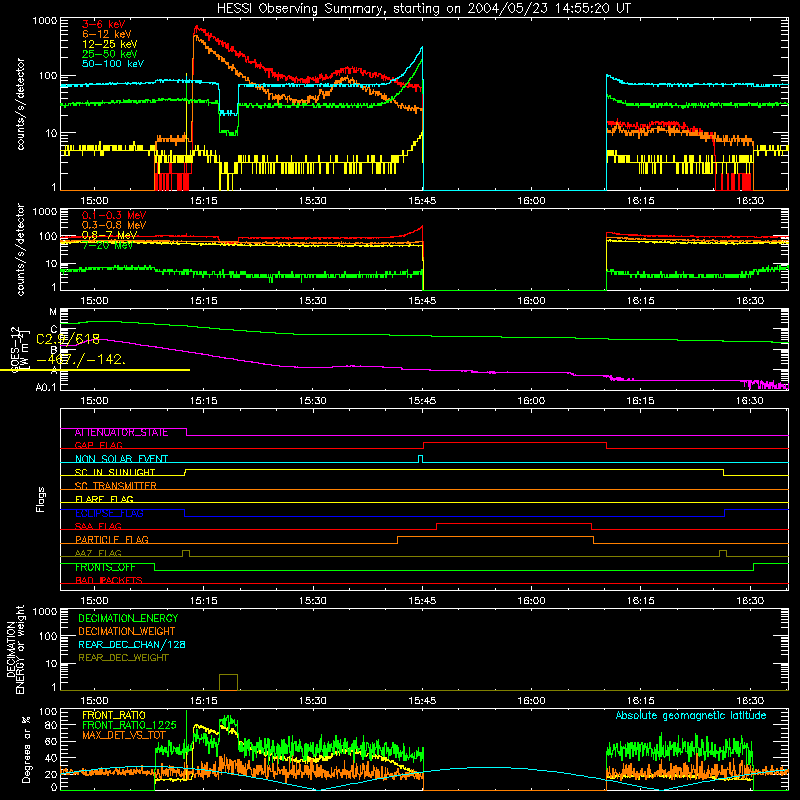
Task: Click the DECIMATION_ENERGY legend label
Action: 128,618
